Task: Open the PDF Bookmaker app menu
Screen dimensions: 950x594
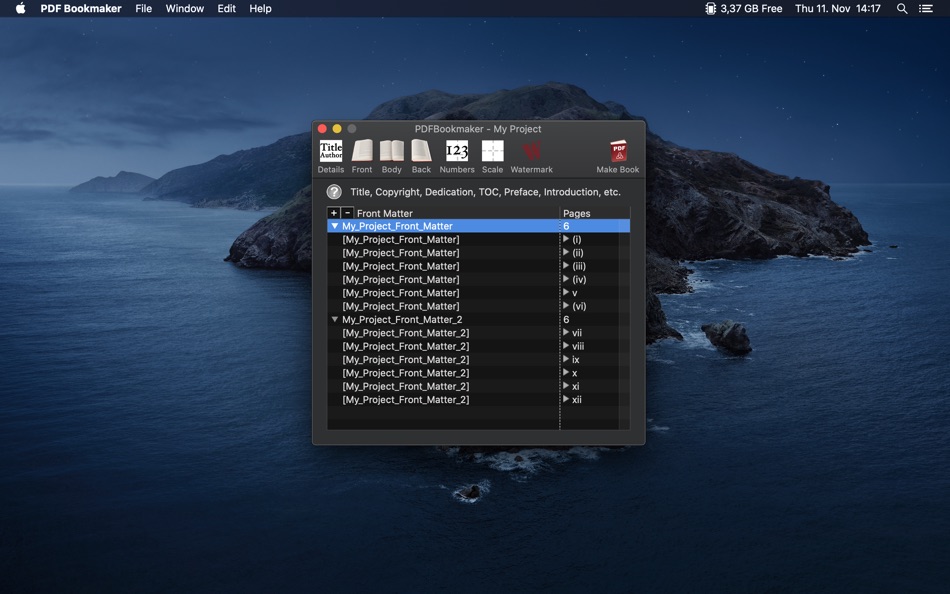Action: pos(81,8)
